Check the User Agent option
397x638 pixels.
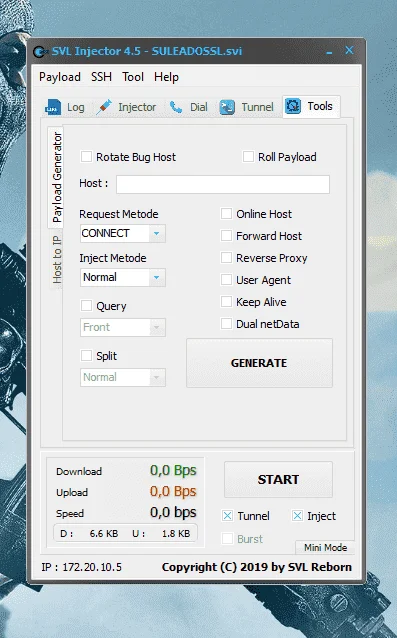tap(226, 280)
